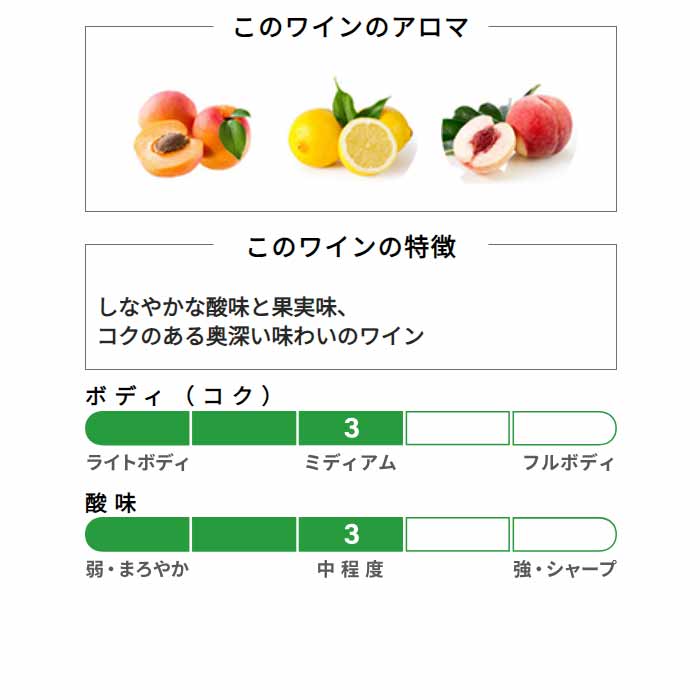
Task: Click the ライトボディ label
Action: pos(138,462)
